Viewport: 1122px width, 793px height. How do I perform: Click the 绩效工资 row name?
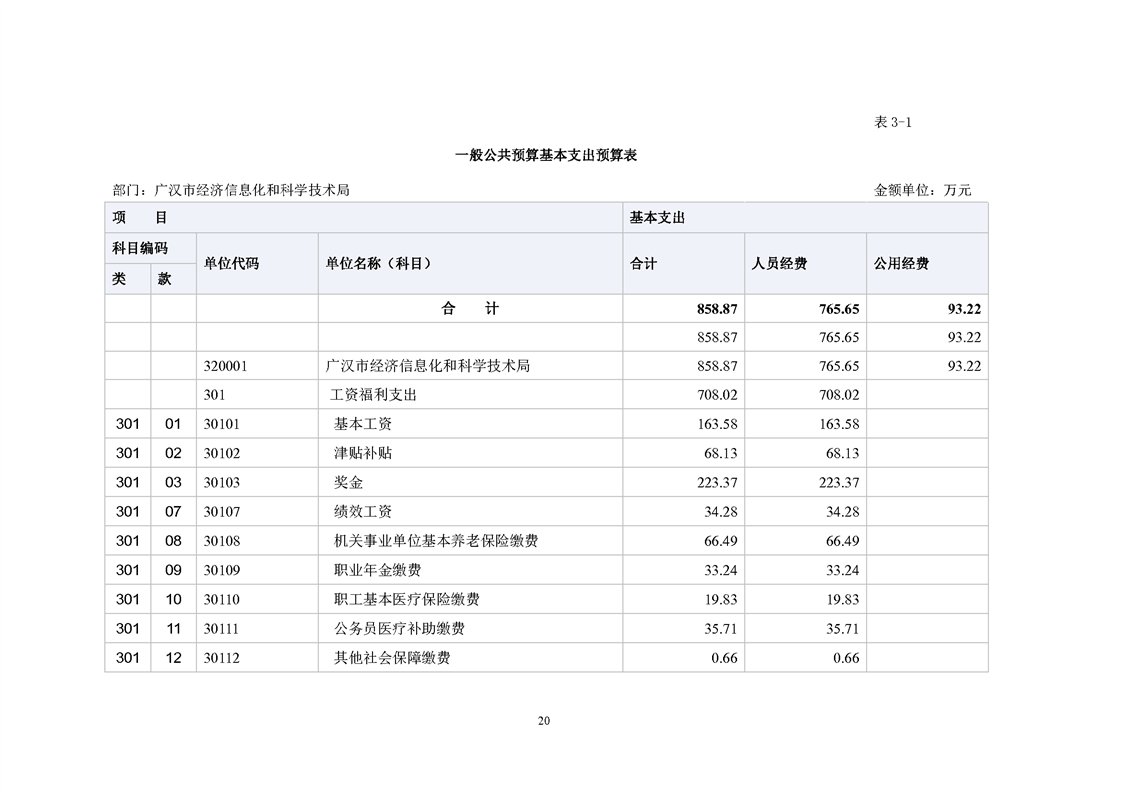pos(363,512)
